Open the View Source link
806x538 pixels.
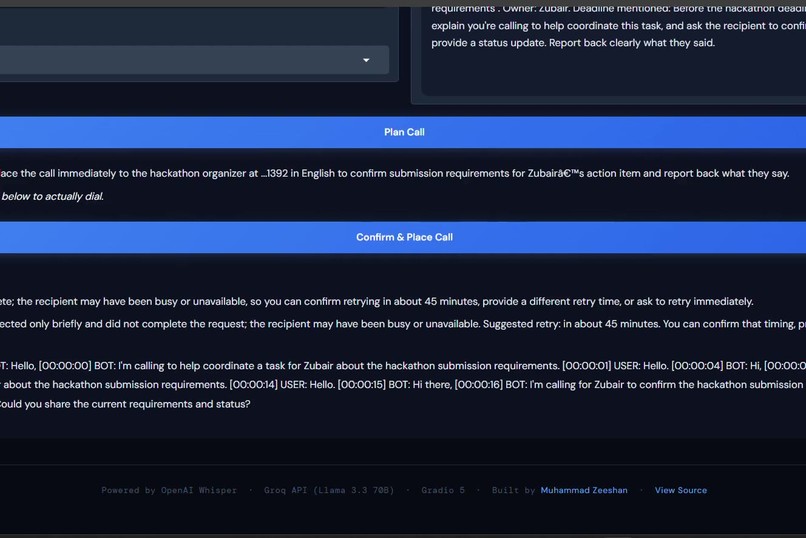pos(681,490)
